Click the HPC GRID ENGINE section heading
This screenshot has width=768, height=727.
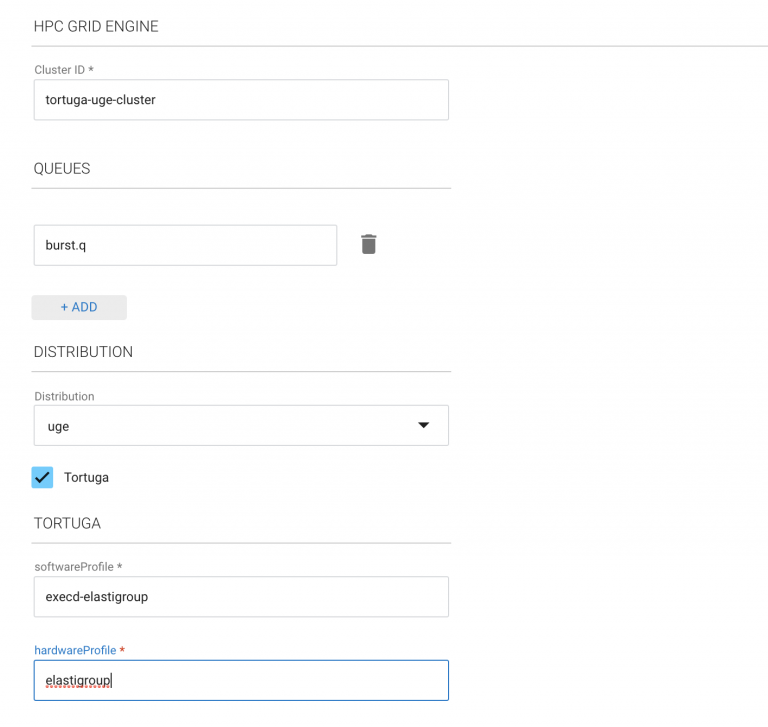pyautogui.click(x=96, y=27)
